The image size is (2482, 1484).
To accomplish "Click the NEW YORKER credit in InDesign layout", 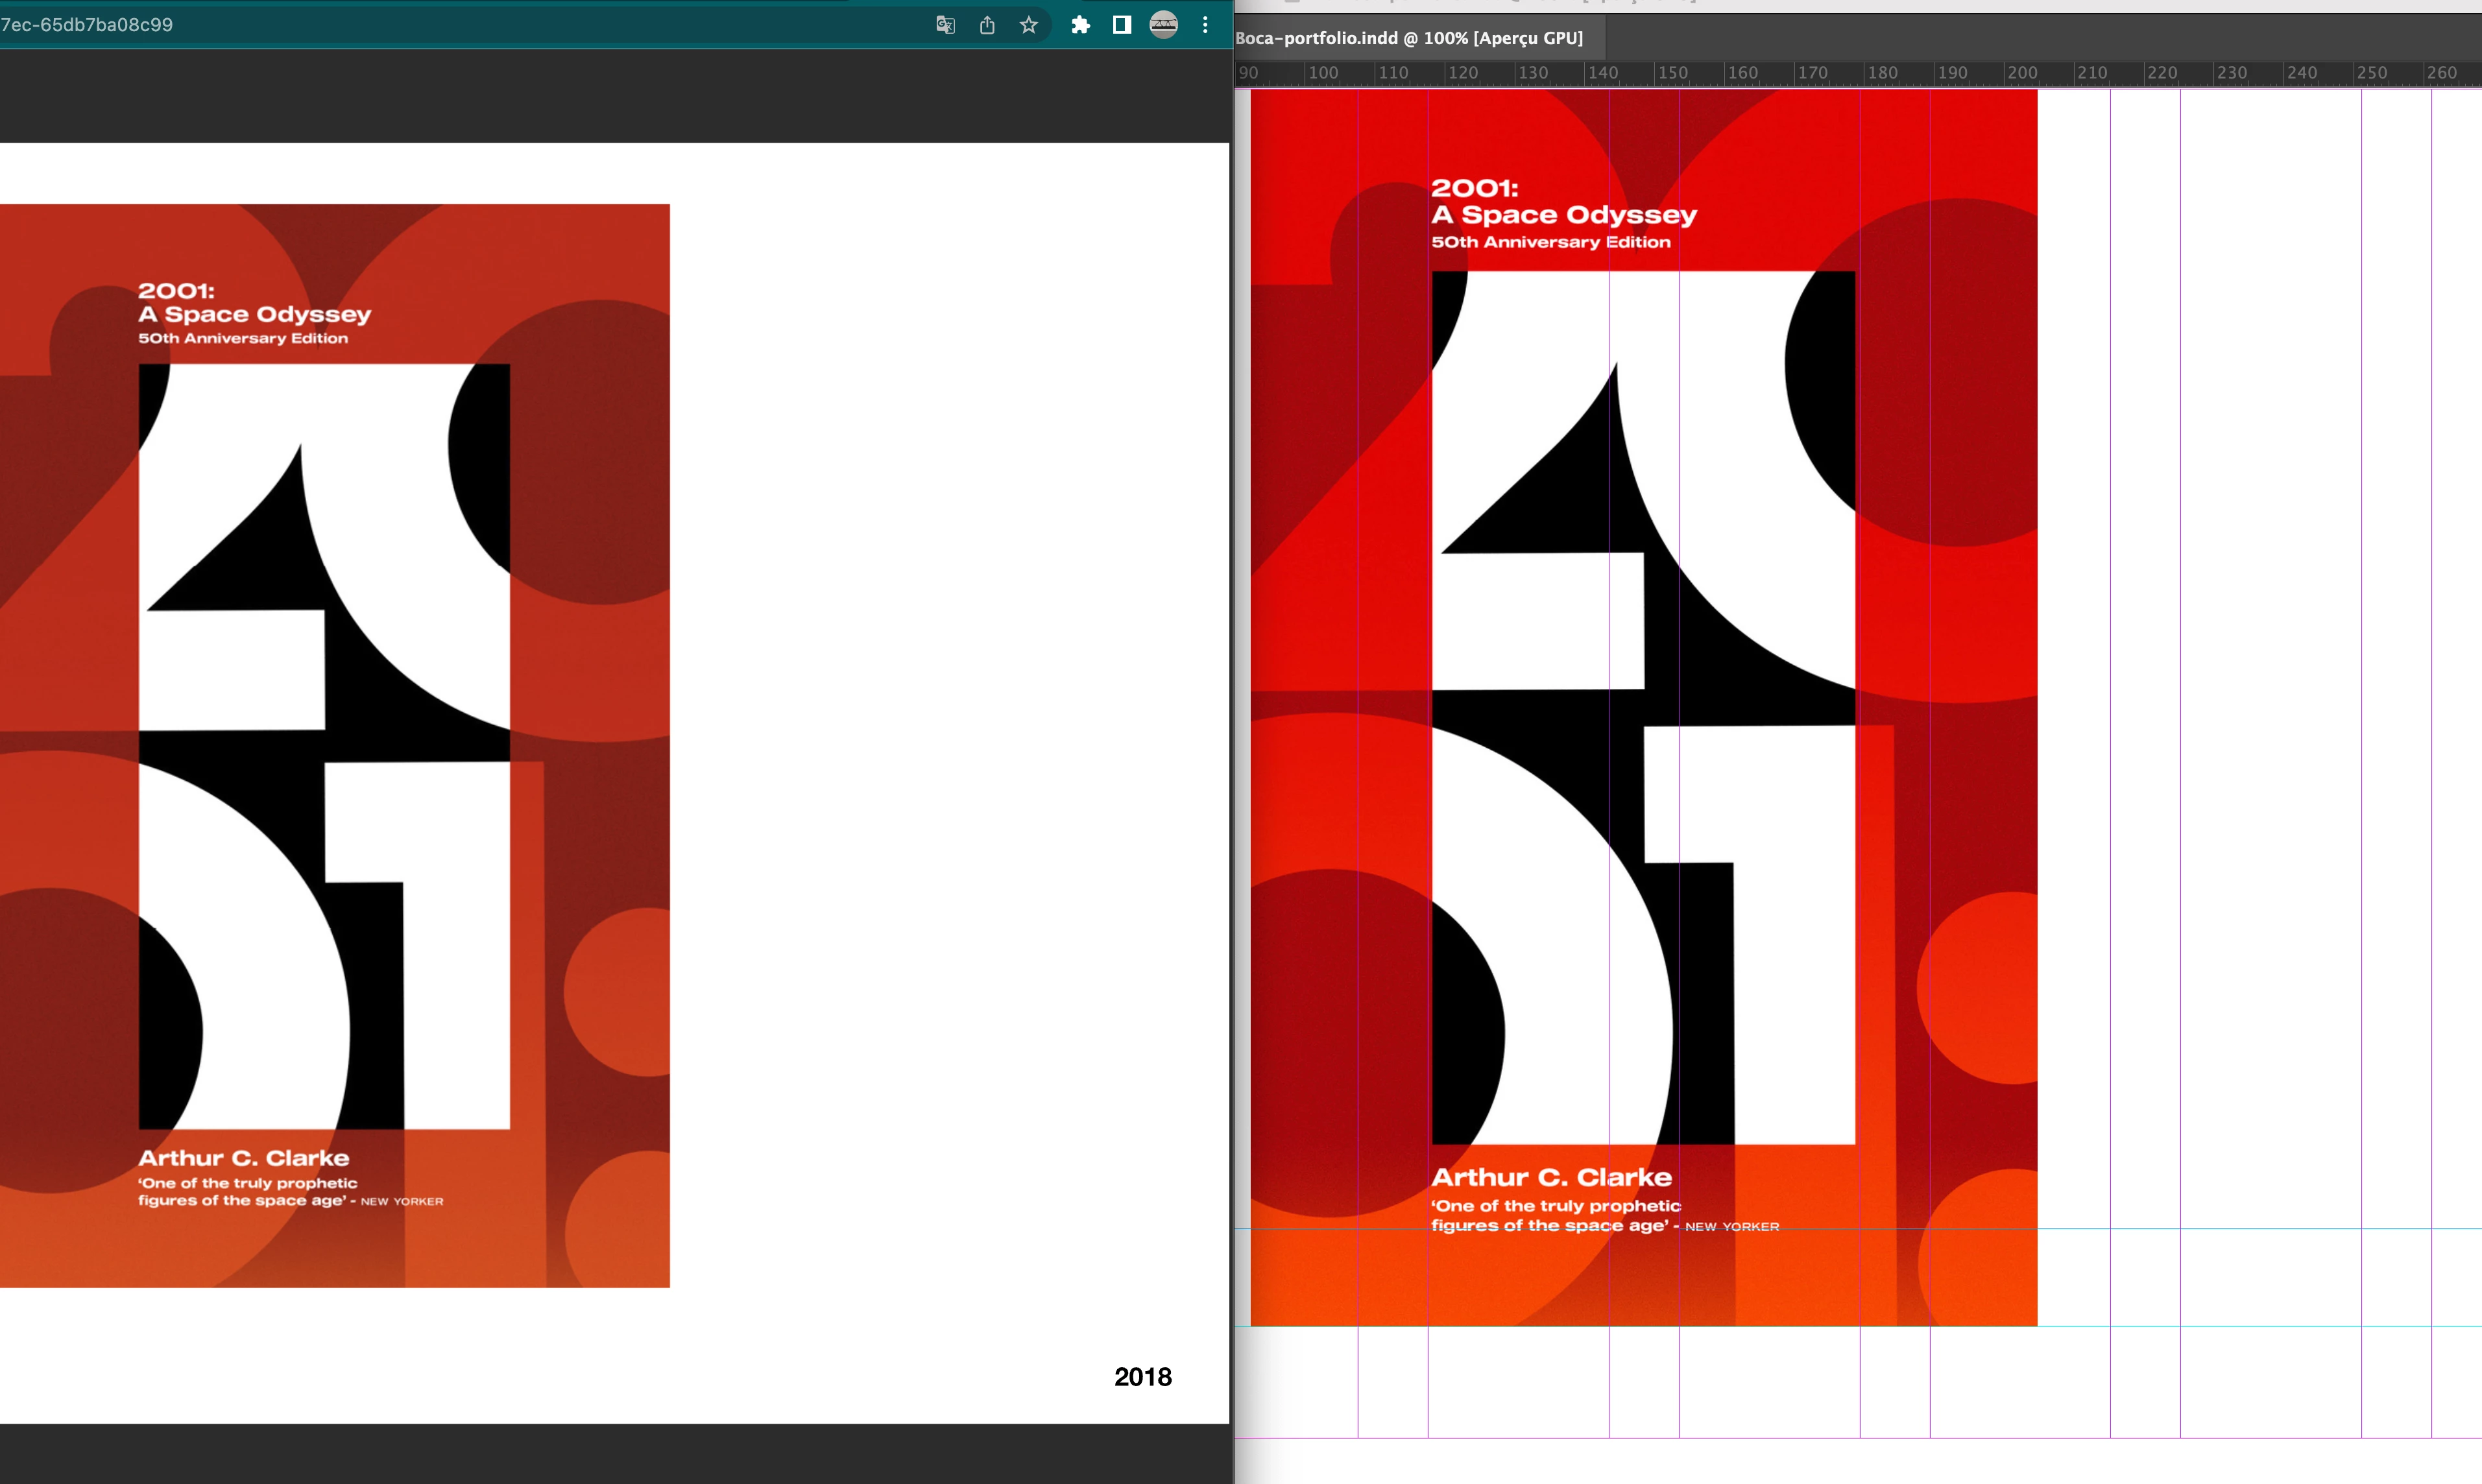I will coord(1732,1227).
